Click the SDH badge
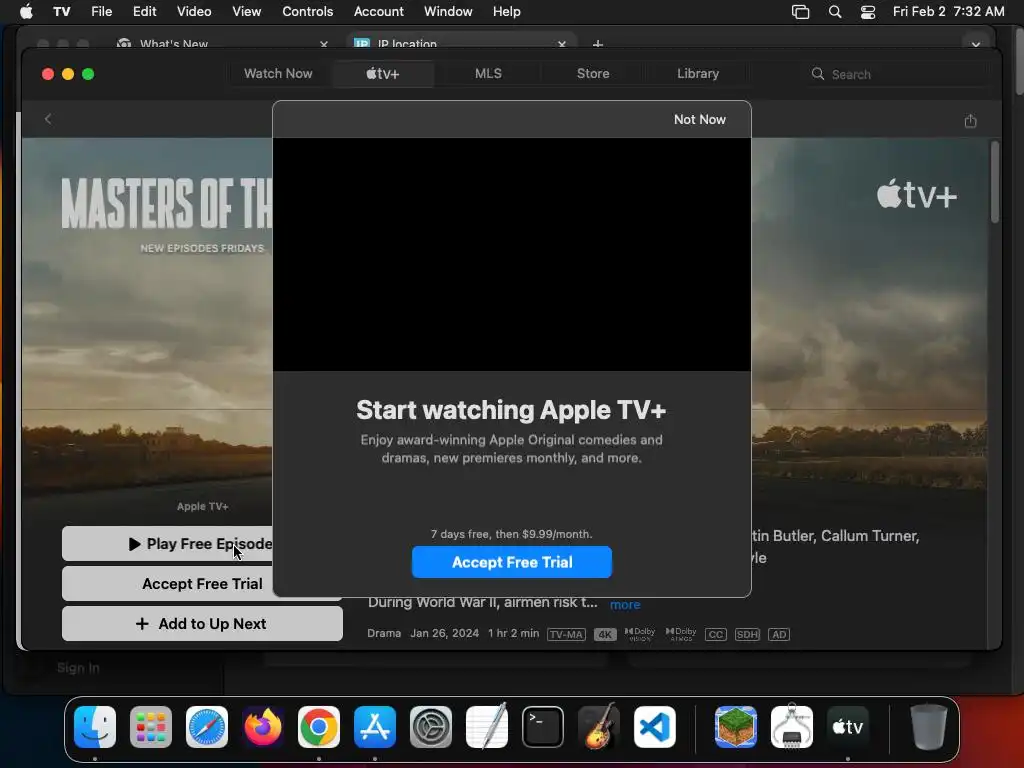The height and width of the screenshot is (768, 1024). coord(747,634)
